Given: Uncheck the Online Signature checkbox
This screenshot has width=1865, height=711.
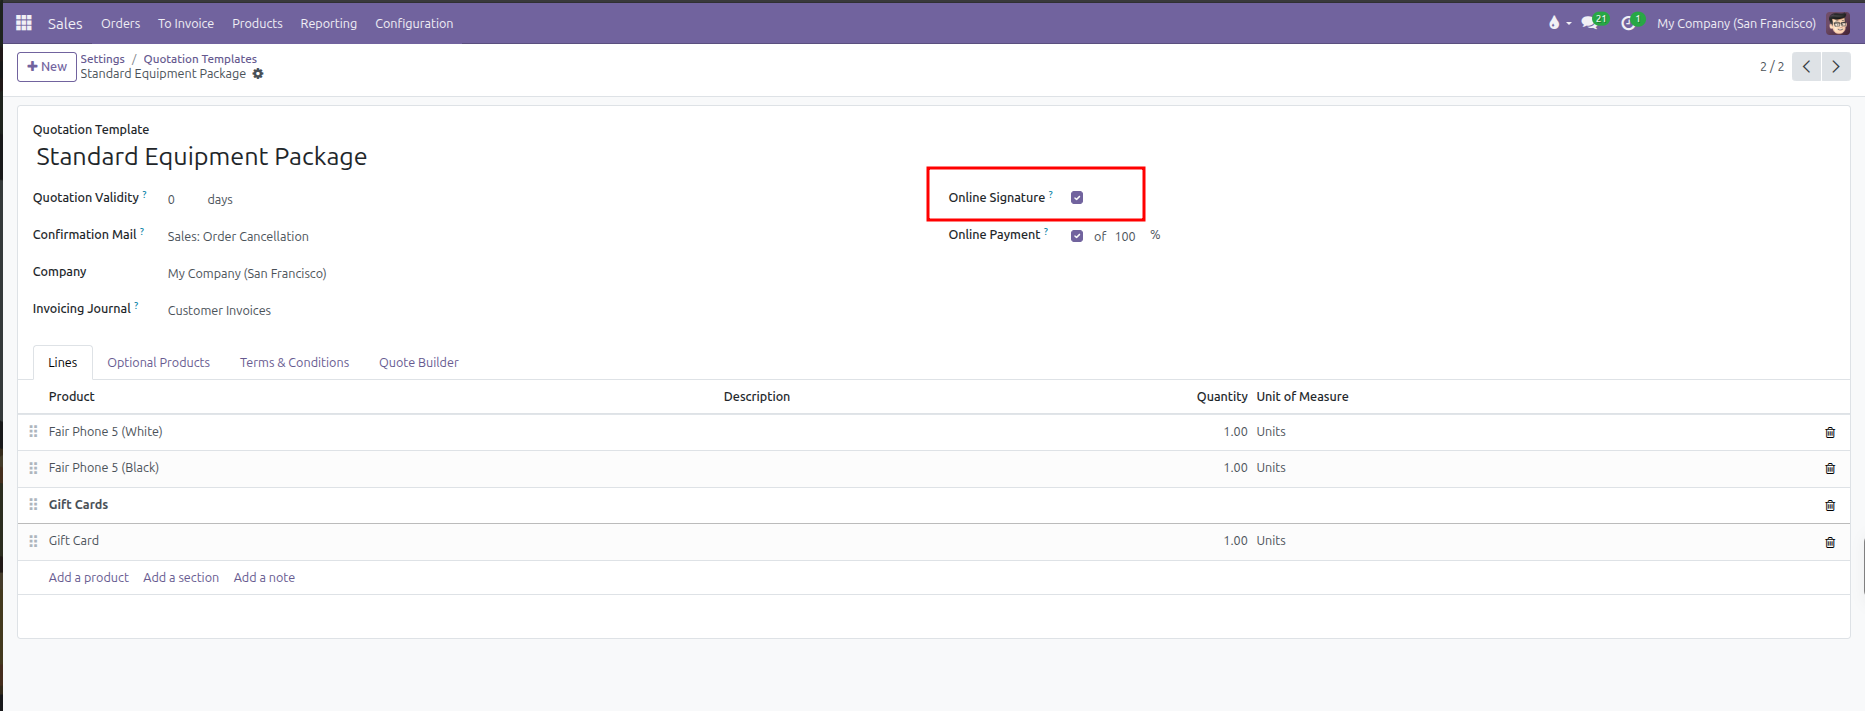Looking at the screenshot, I should coord(1077,198).
